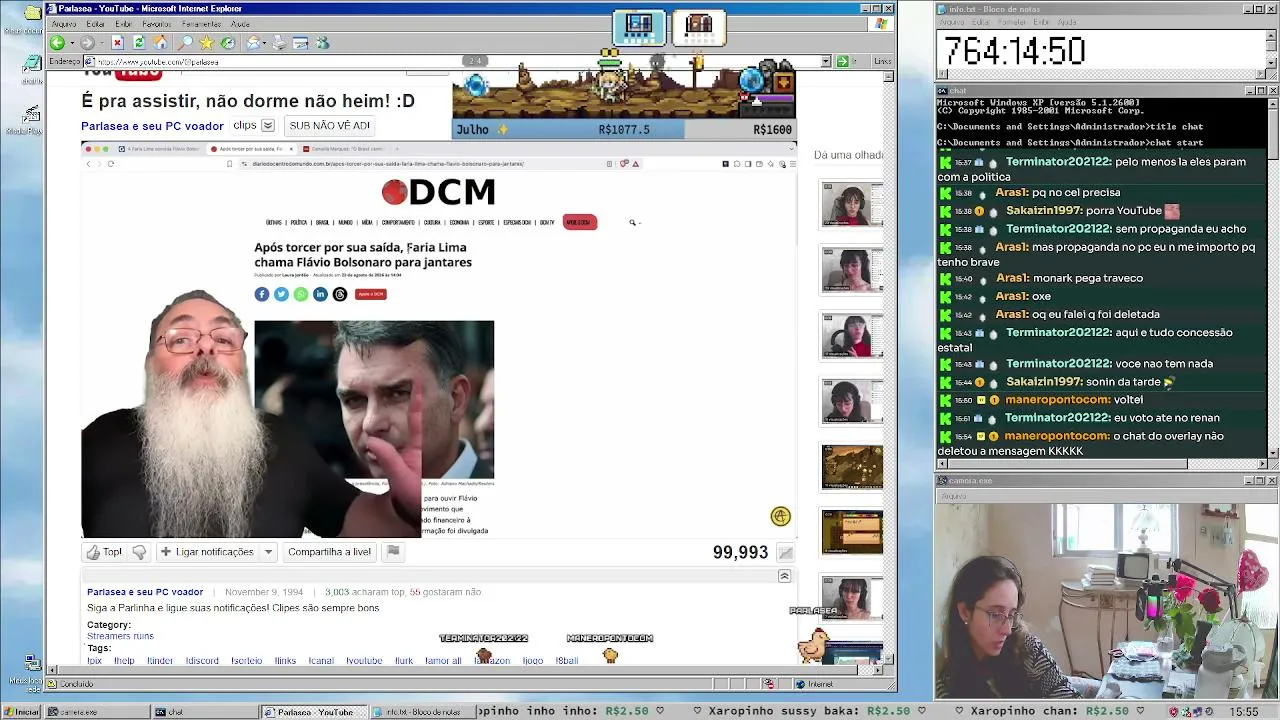Screen dimensions: 1280x720
Task: Open the Arquivo menu in Internet Explorer
Action: 64,24
